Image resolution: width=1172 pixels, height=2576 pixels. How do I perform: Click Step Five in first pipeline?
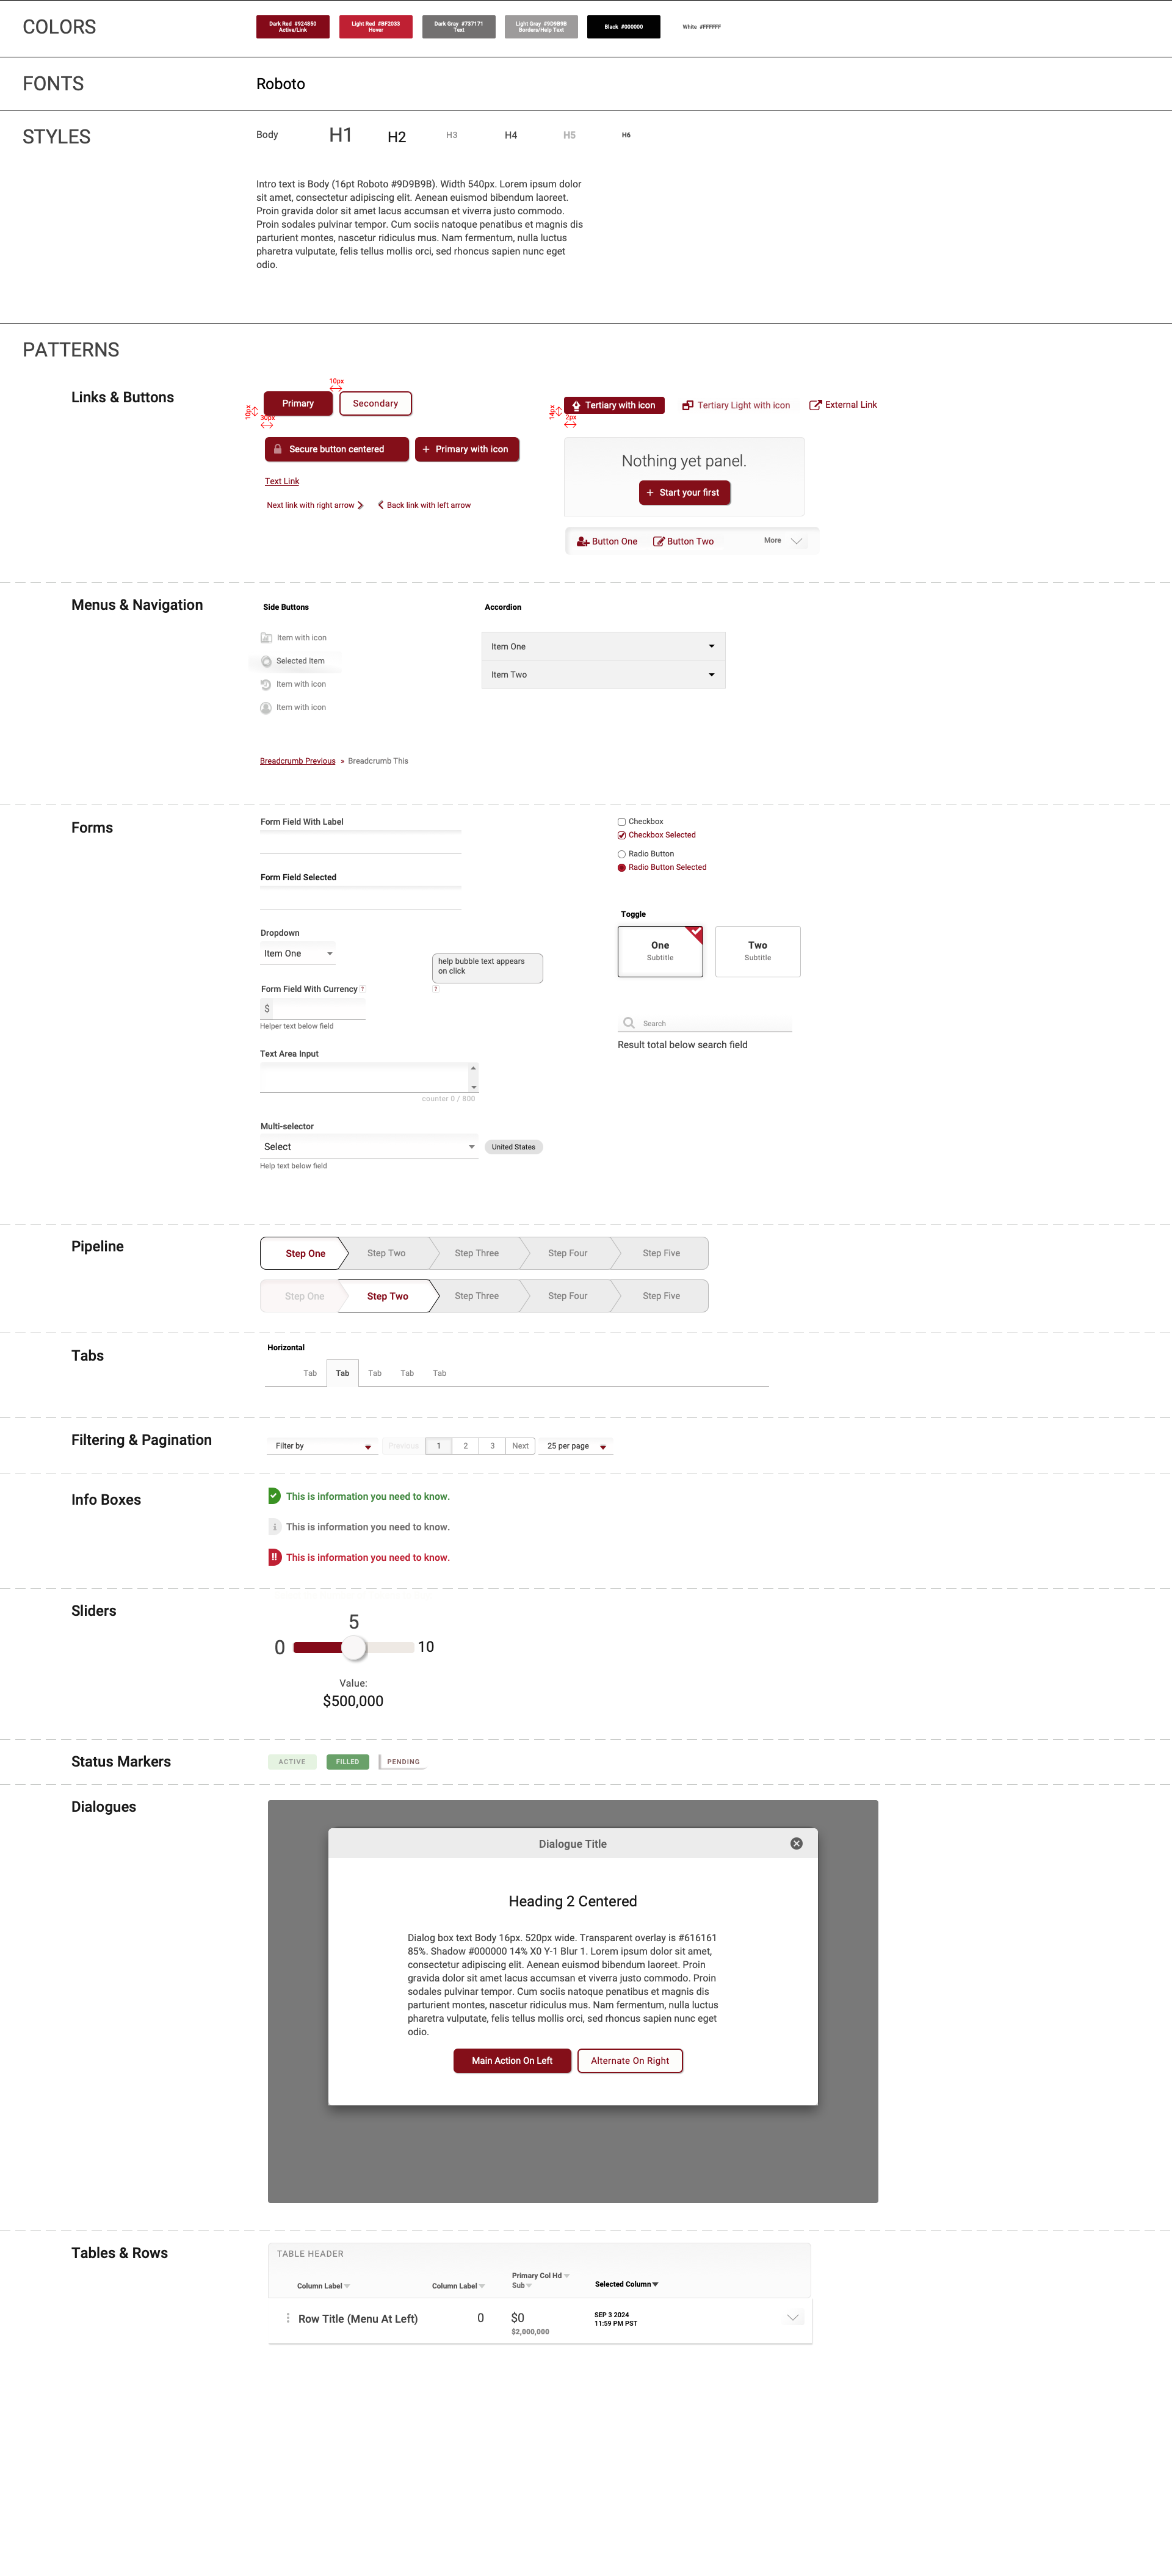(661, 1253)
